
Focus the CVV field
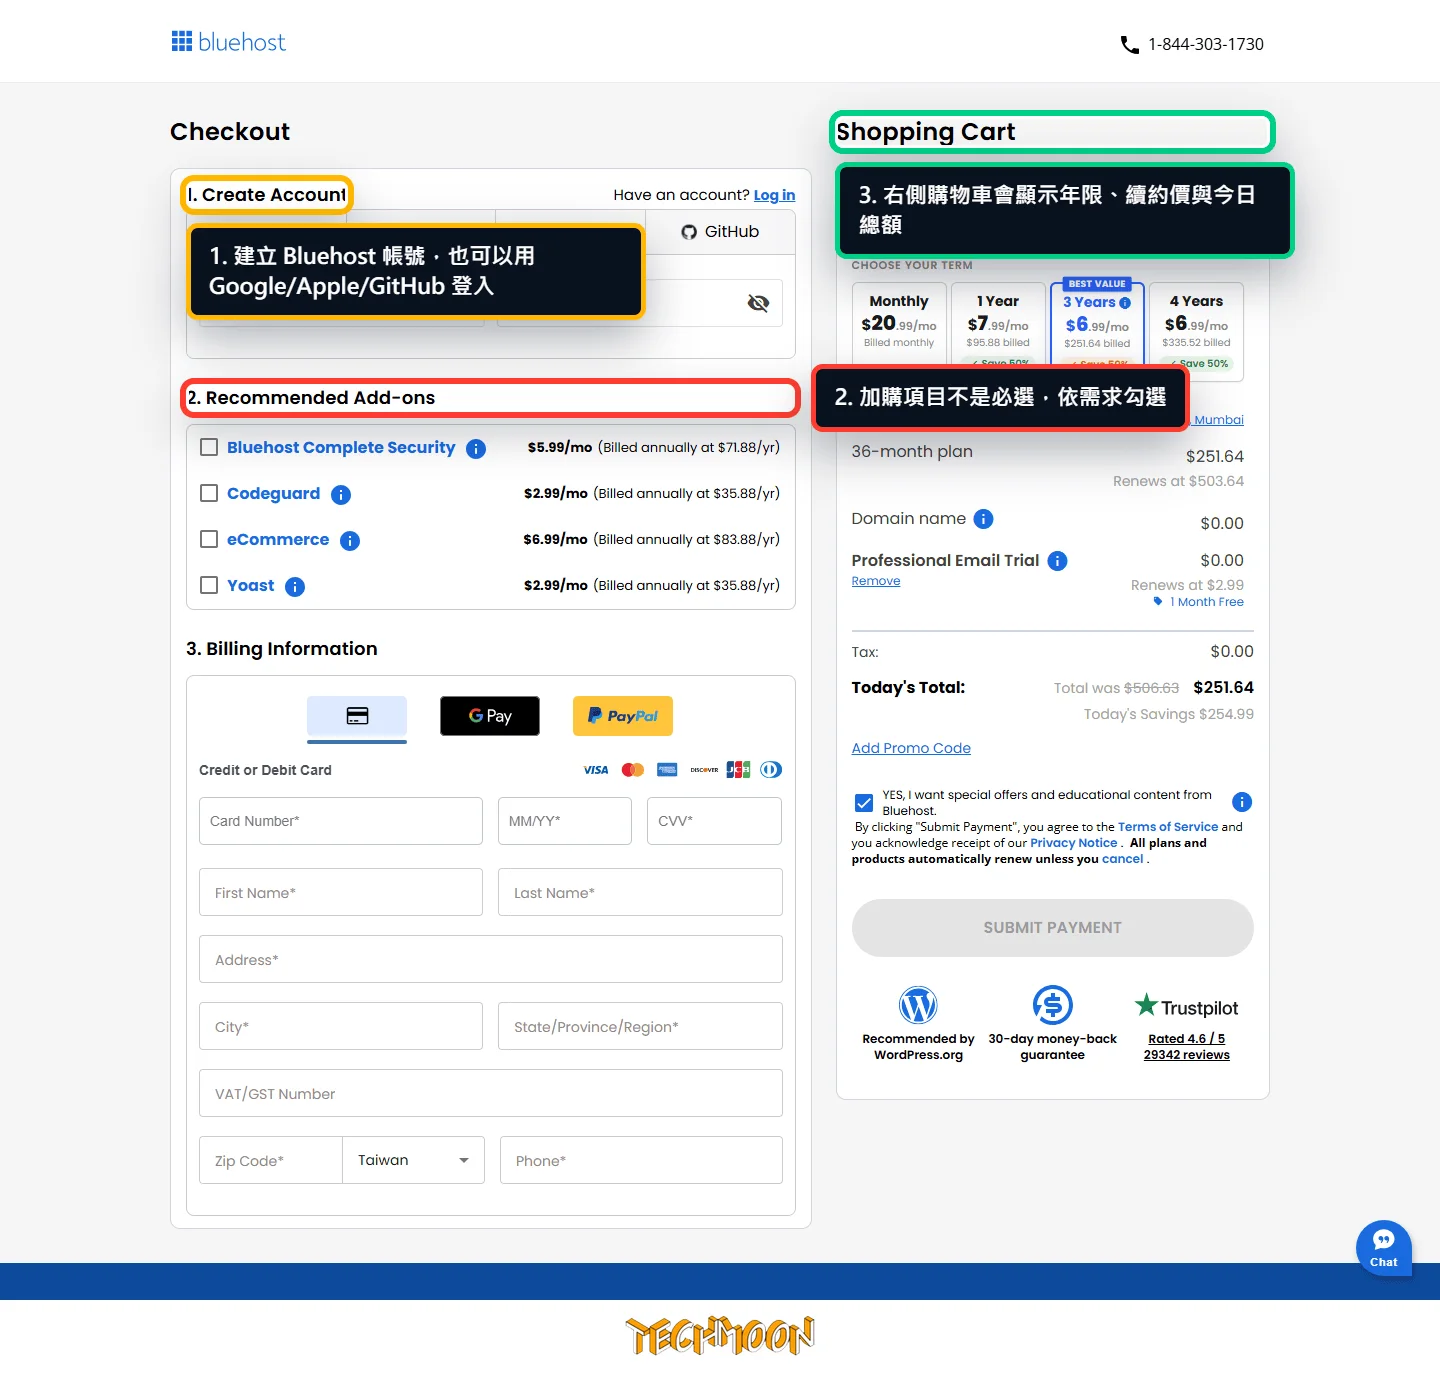click(x=714, y=821)
